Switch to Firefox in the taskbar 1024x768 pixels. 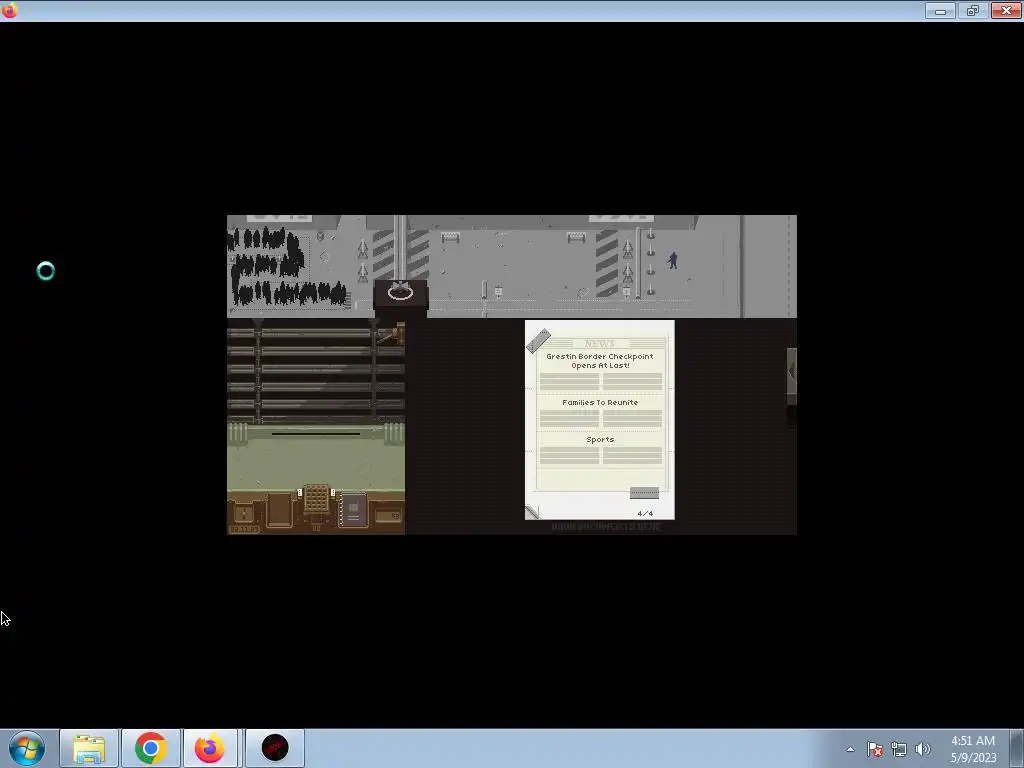210,748
